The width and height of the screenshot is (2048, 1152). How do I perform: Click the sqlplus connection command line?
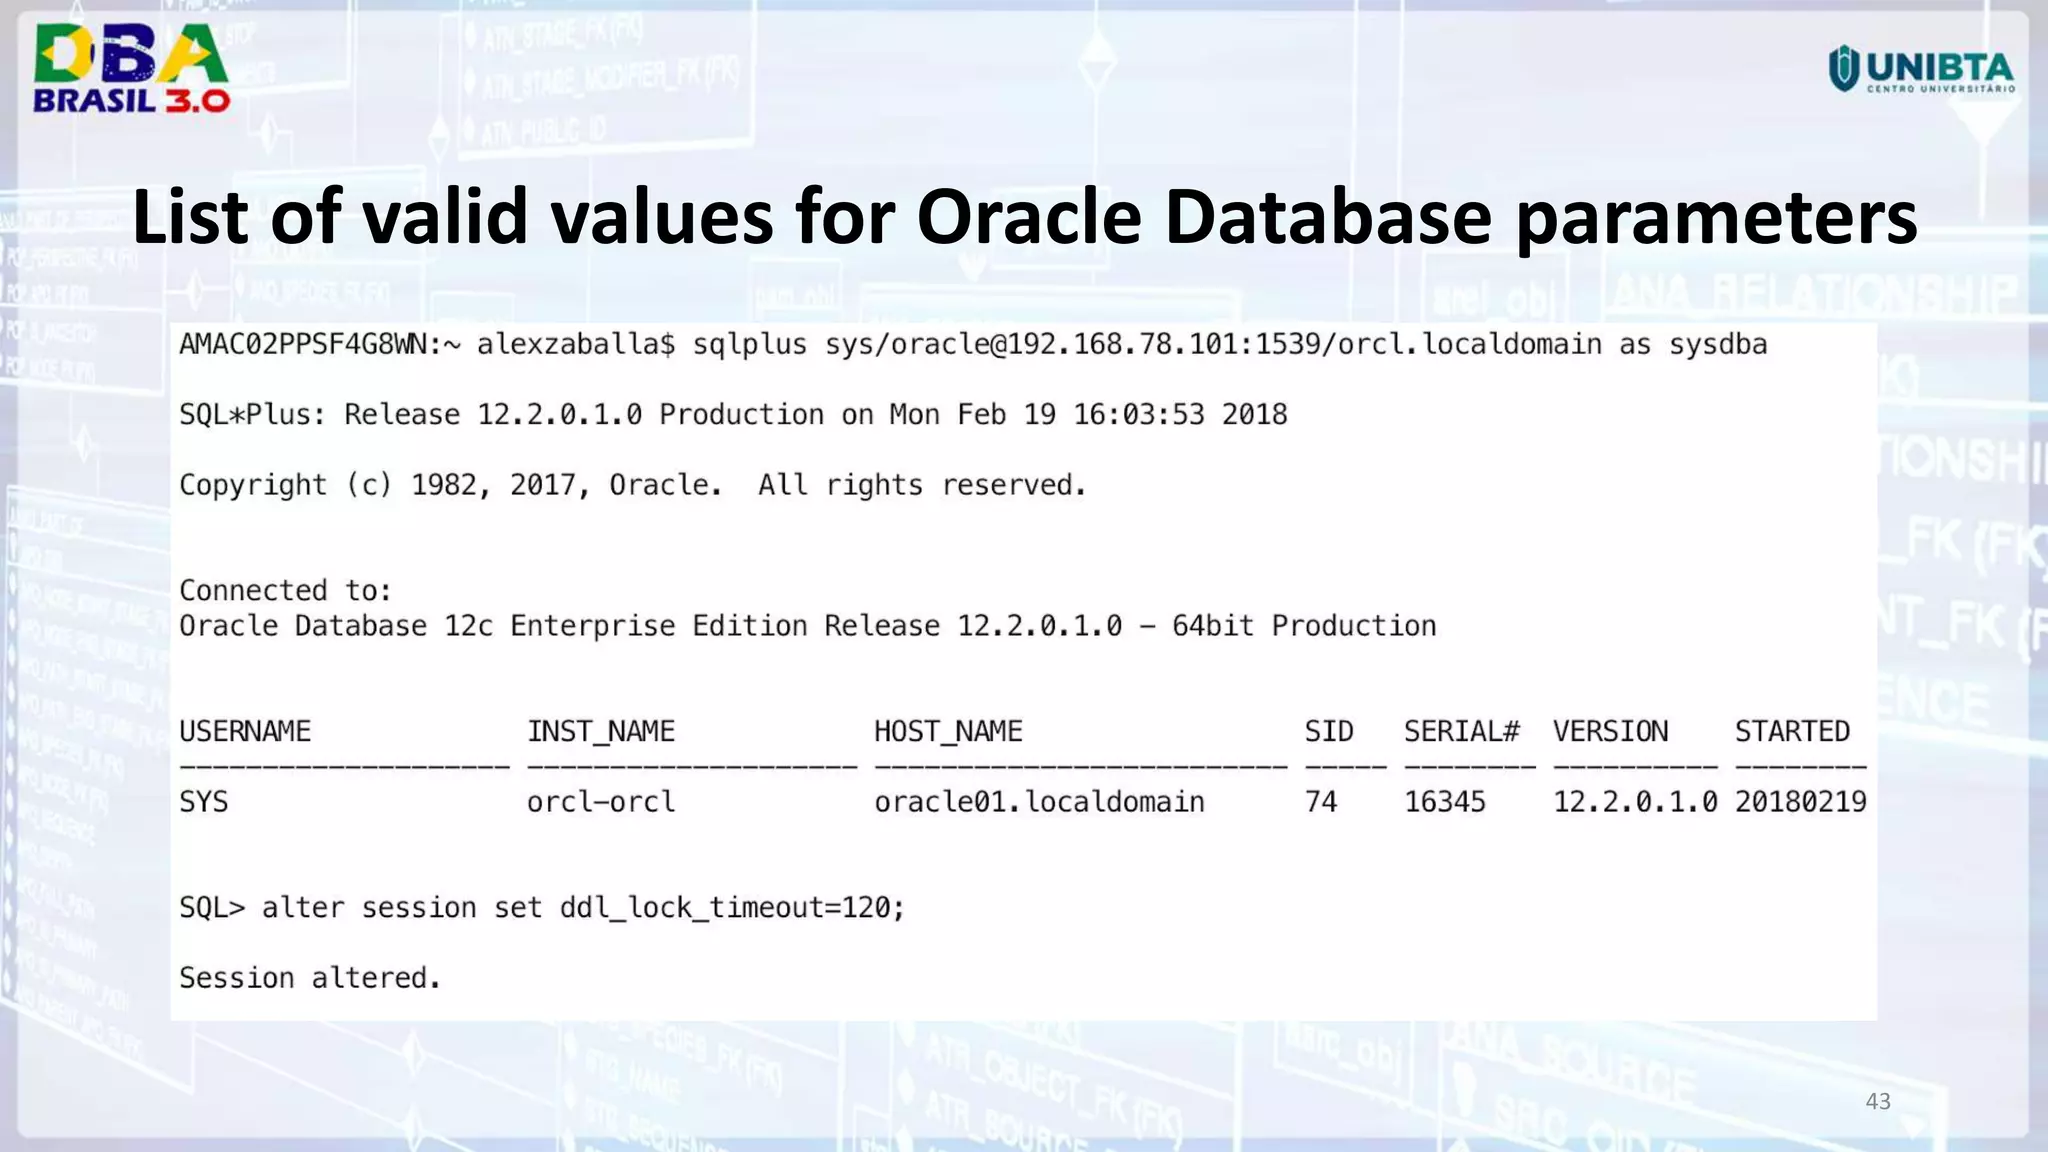click(x=972, y=345)
